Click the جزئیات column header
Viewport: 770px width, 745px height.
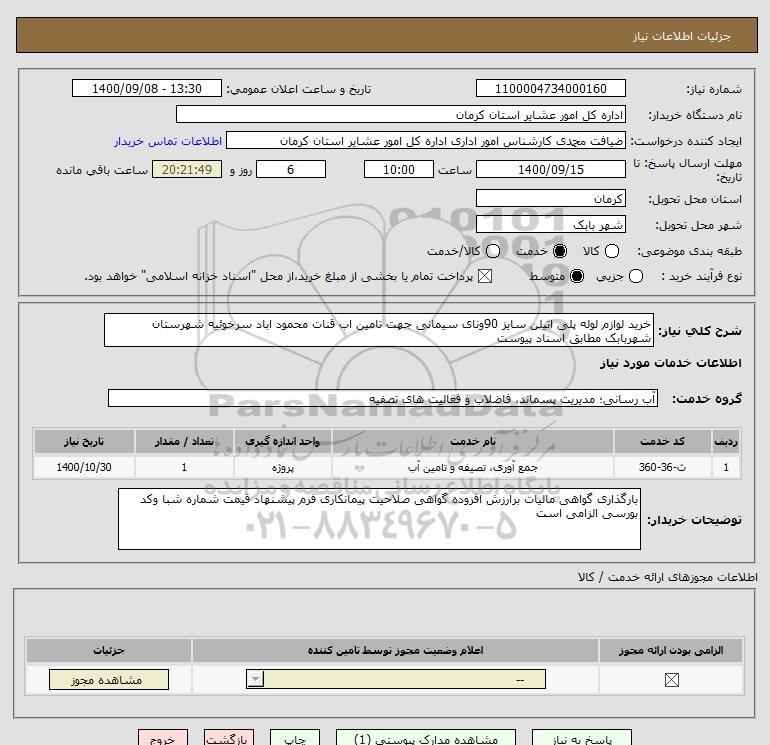pyautogui.click(x=109, y=650)
